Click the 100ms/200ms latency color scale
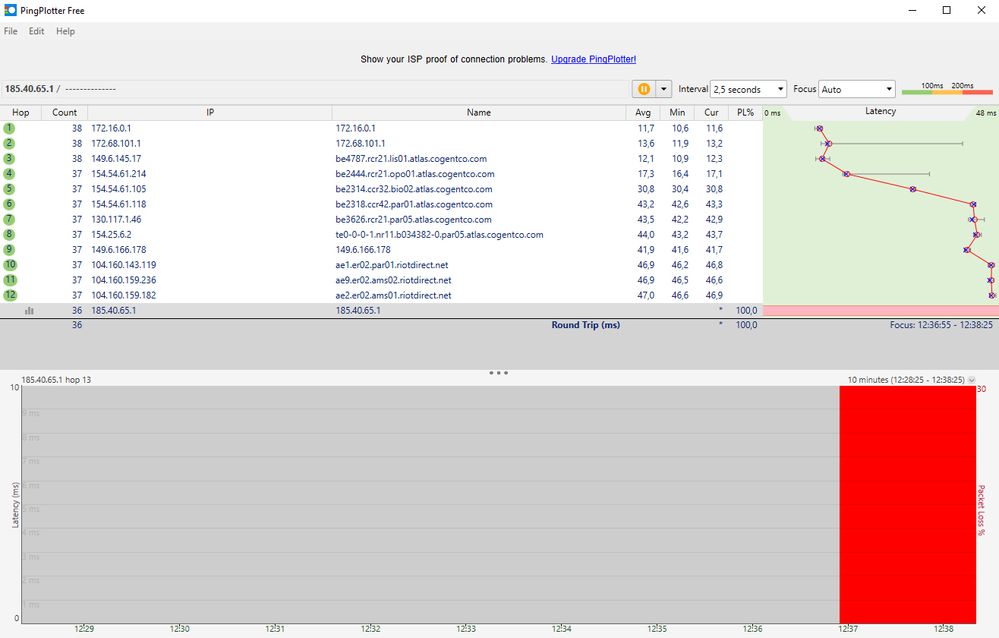999x638 pixels. pyautogui.click(x=948, y=89)
